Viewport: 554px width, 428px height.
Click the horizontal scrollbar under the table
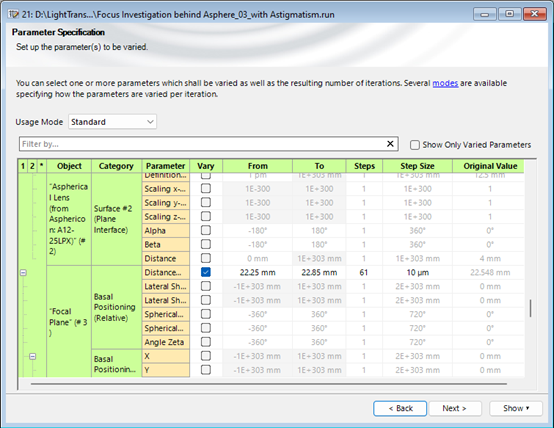[269, 383]
